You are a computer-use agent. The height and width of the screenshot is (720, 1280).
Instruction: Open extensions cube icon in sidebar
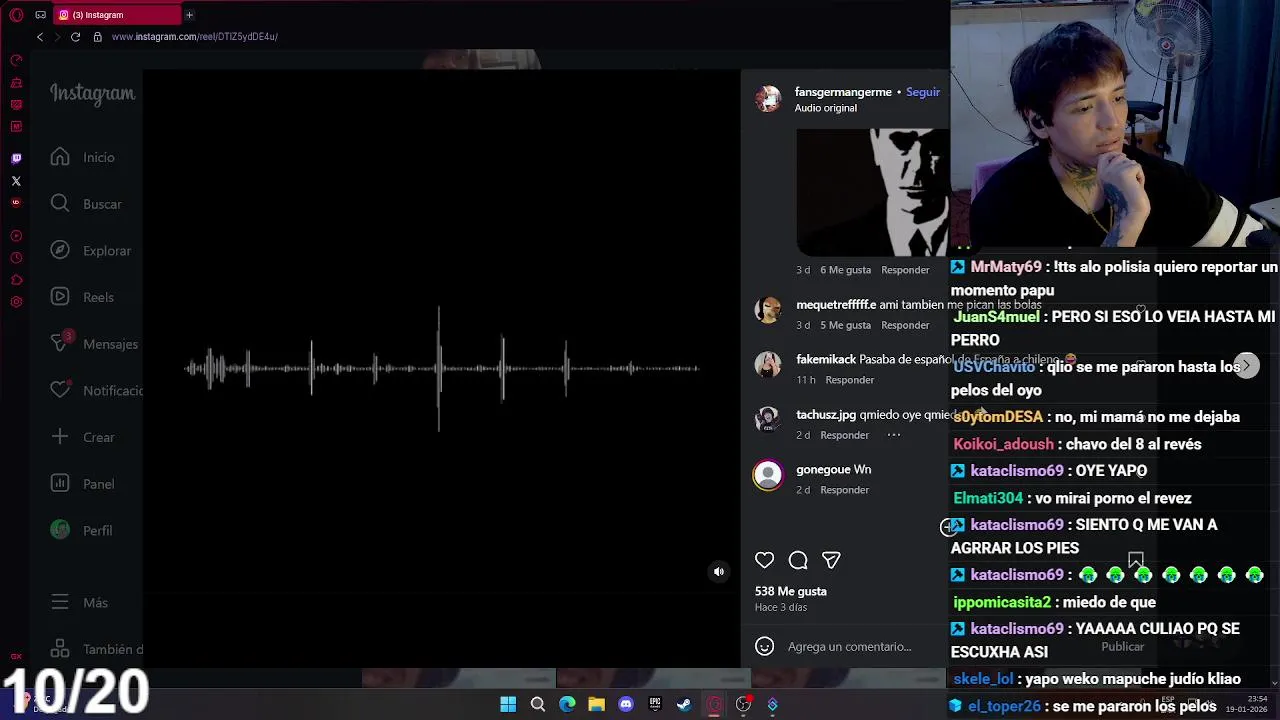coord(16,280)
